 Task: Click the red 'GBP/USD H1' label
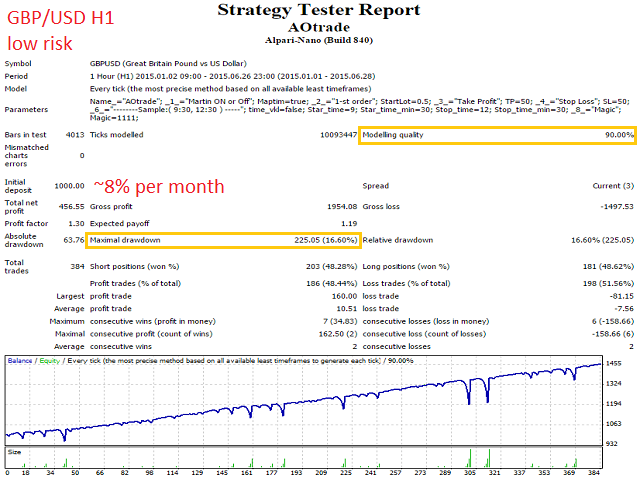pos(60,18)
